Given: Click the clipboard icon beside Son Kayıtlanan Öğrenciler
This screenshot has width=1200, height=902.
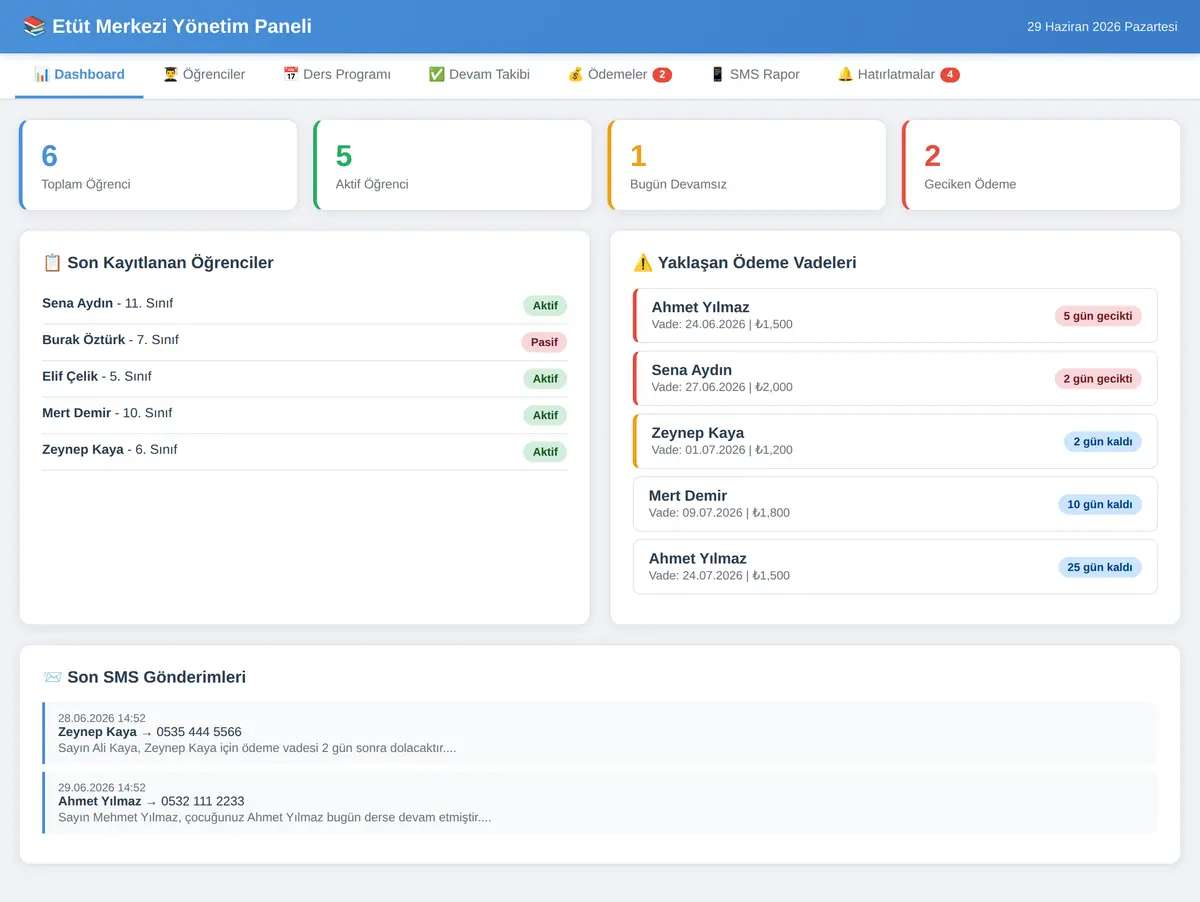Looking at the screenshot, I should 52,263.
